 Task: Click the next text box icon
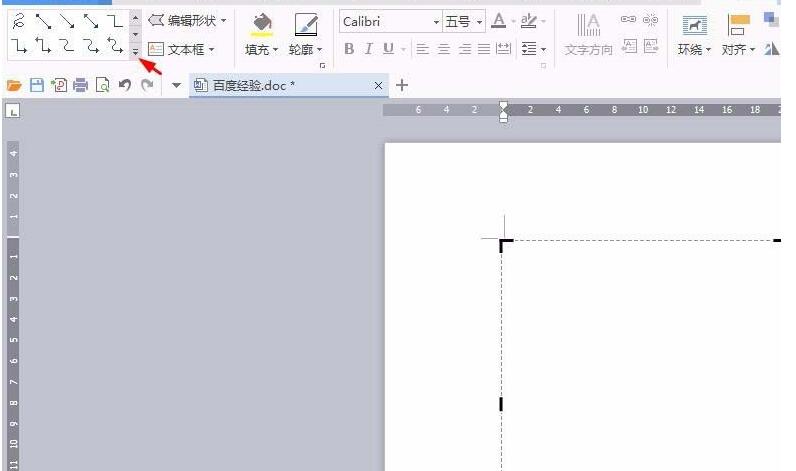point(651,46)
